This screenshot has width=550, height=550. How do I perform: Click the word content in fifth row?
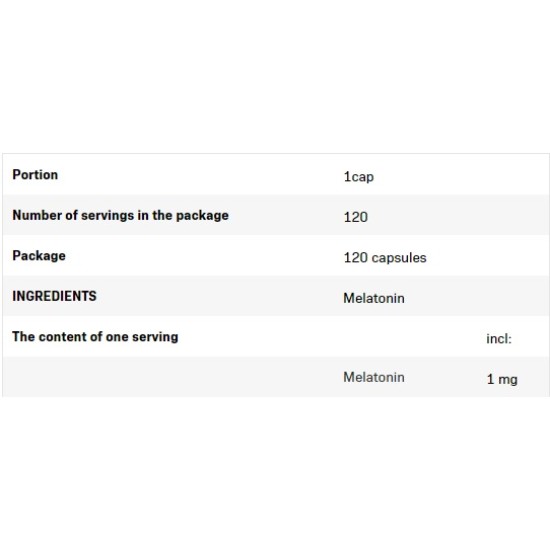[63, 337]
